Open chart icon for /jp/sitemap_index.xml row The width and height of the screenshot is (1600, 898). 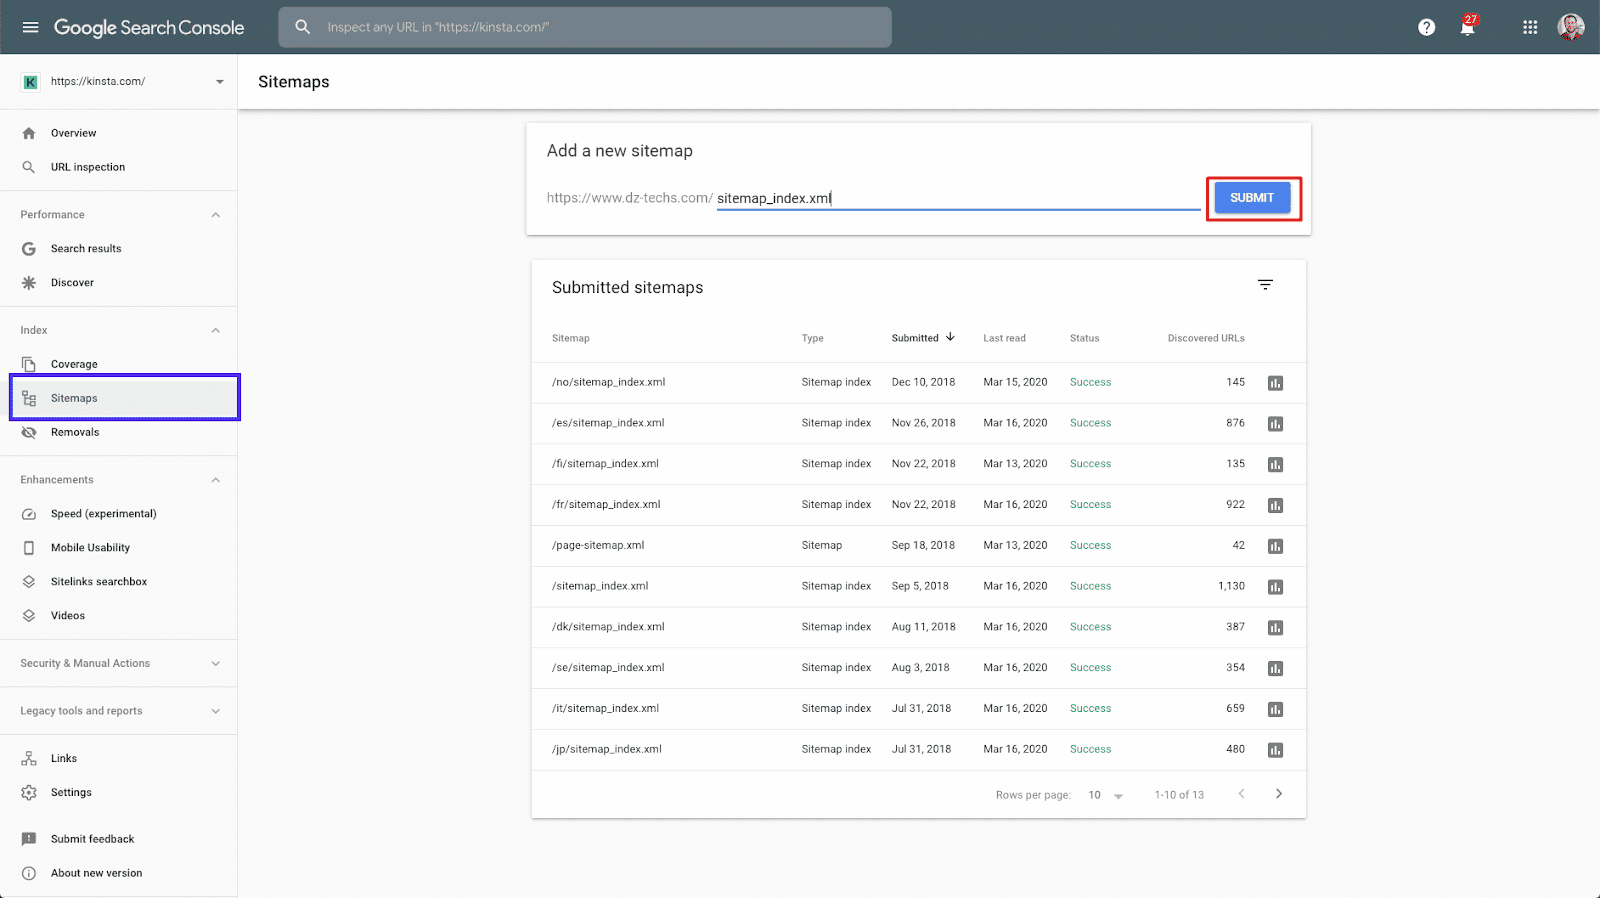point(1275,750)
